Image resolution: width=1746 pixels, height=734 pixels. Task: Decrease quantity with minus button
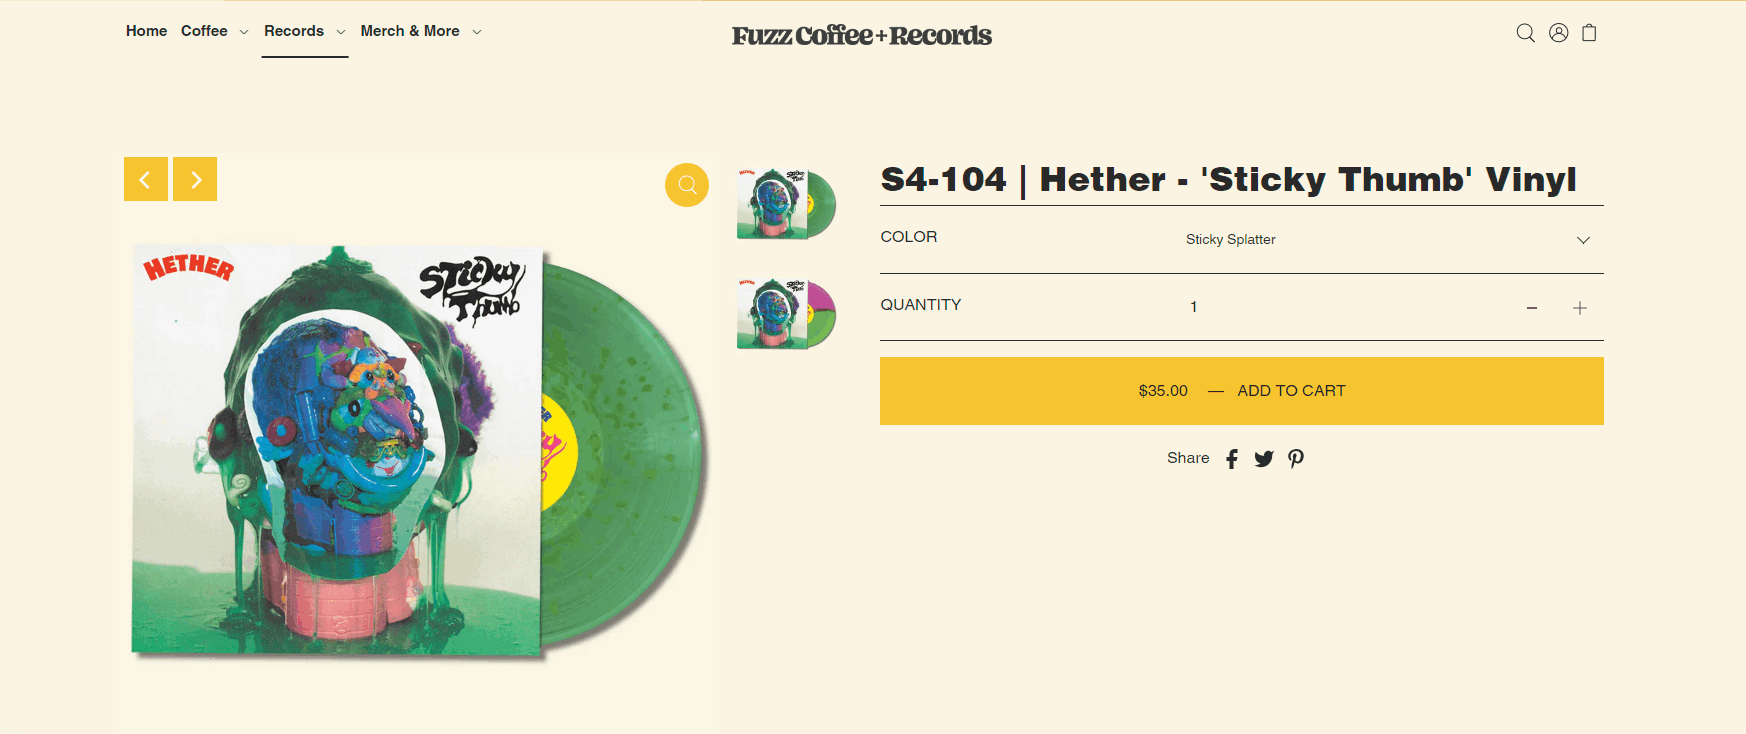[x=1531, y=308]
